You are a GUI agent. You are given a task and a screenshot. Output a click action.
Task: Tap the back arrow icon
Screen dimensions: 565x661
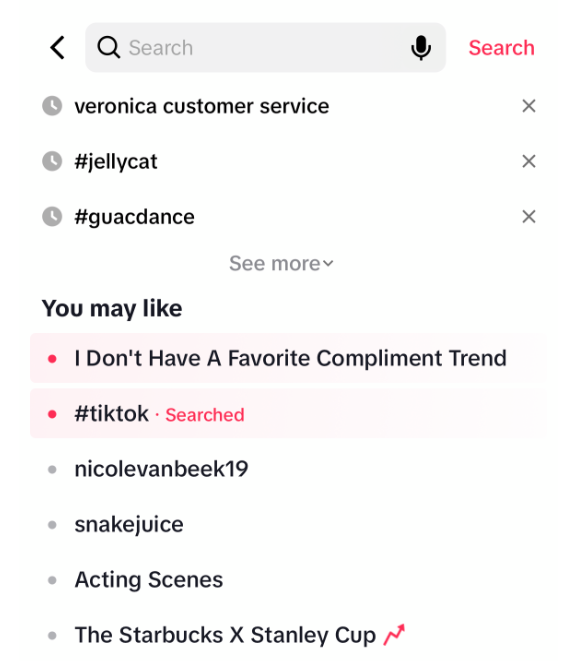(58, 48)
